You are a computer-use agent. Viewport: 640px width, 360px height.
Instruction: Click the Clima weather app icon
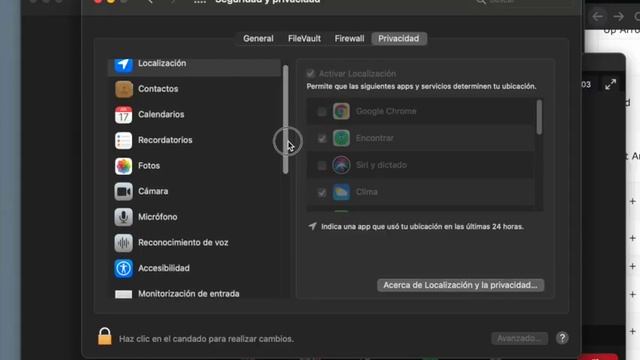pyautogui.click(x=341, y=192)
